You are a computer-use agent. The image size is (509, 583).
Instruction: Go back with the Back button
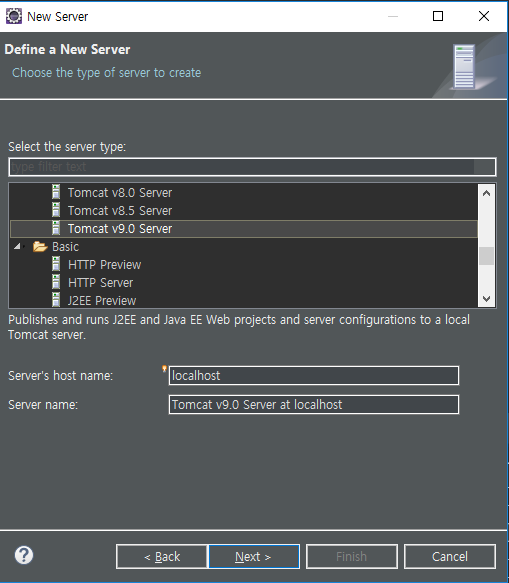pos(162,557)
